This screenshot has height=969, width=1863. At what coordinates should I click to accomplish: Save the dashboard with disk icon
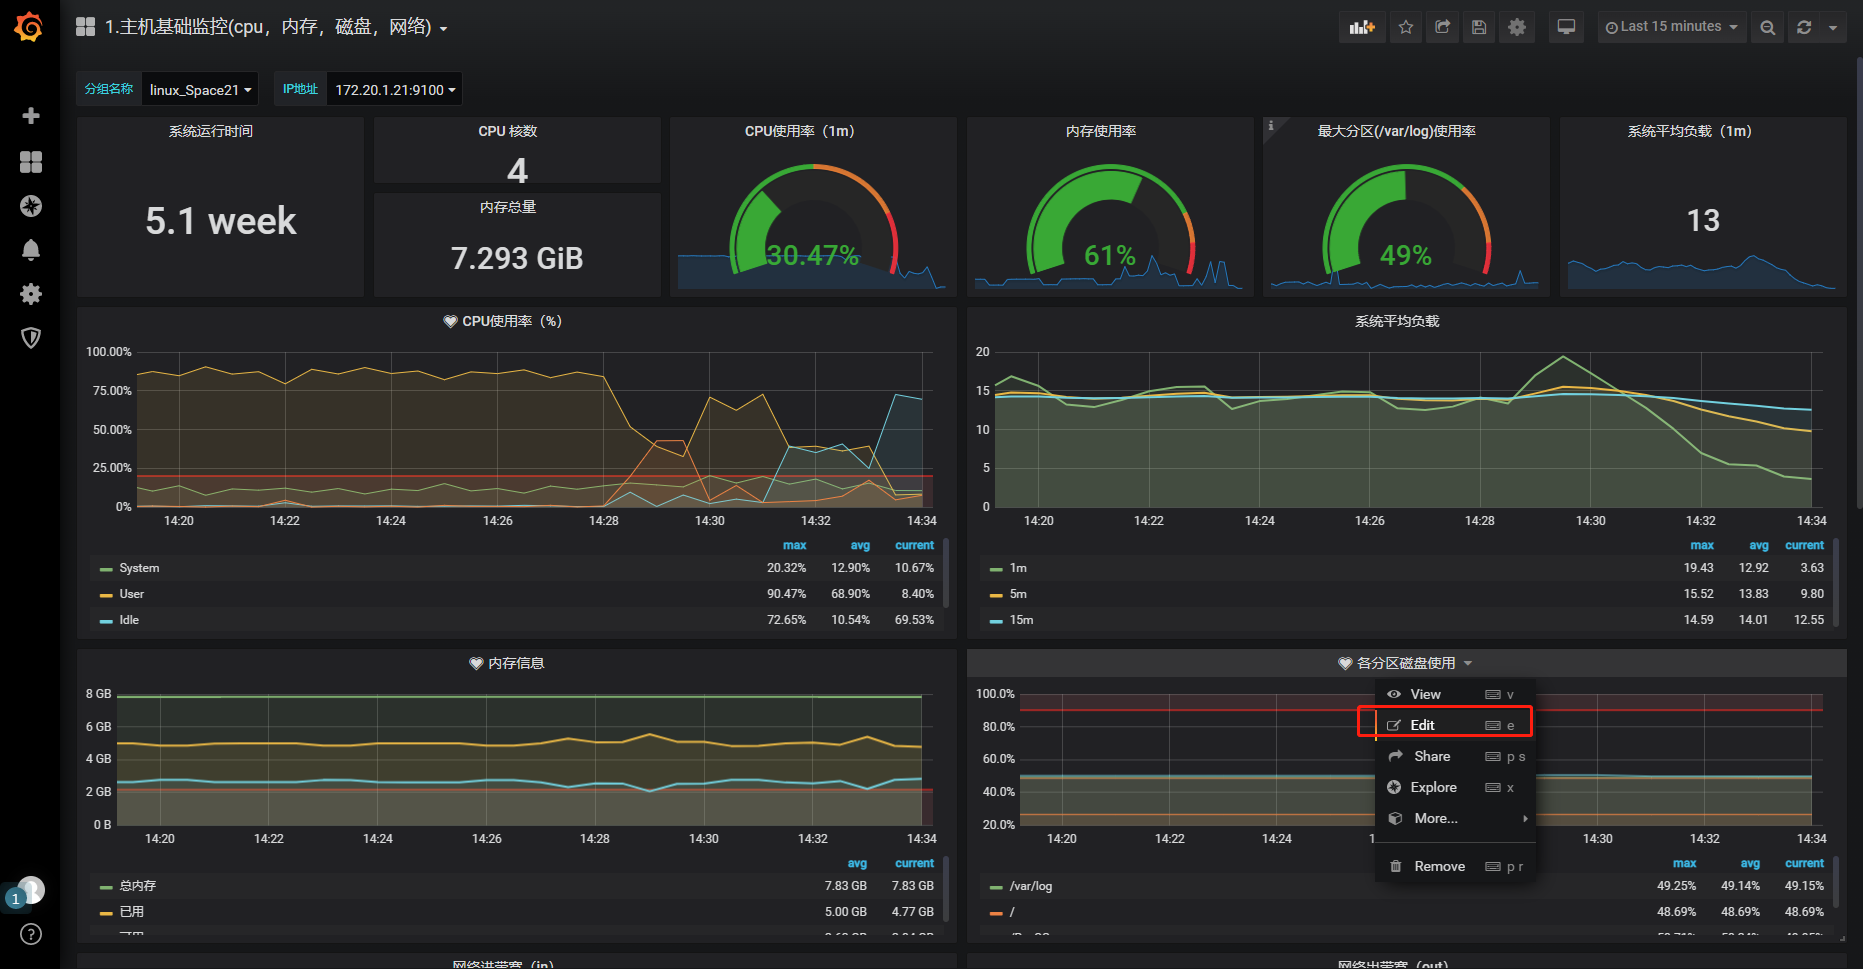coord(1479,27)
